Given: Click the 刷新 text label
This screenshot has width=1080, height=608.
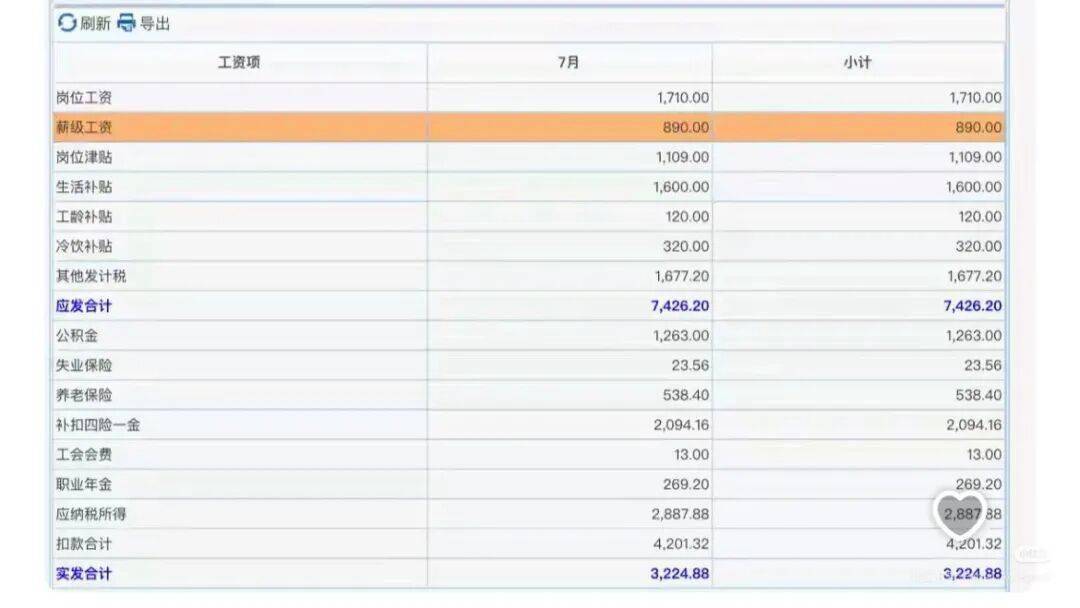Looking at the screenshot, I should (95, 24).
